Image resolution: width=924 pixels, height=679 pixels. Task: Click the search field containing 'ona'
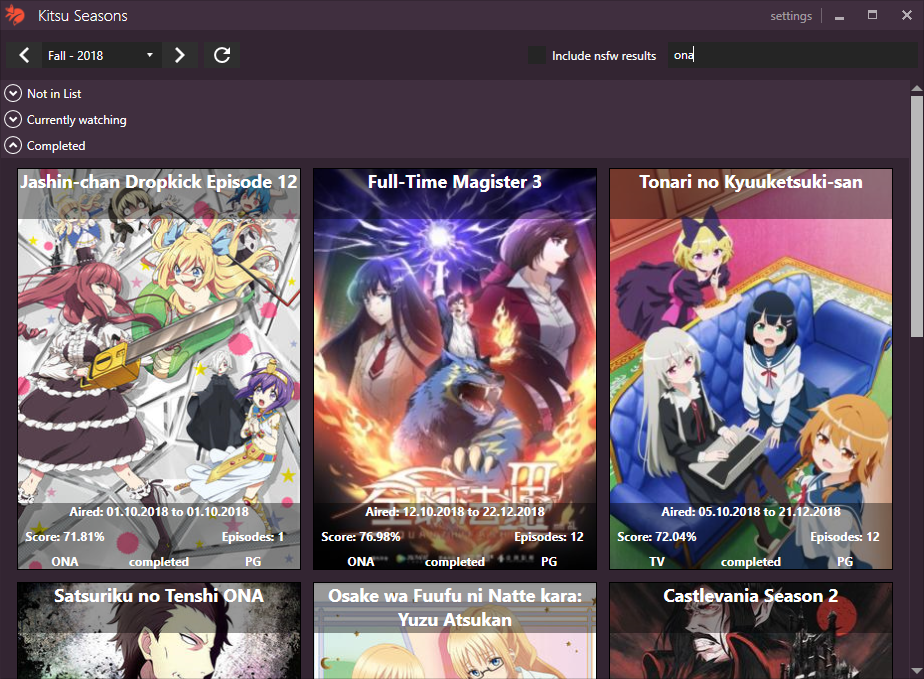click(x=792, y=55)
